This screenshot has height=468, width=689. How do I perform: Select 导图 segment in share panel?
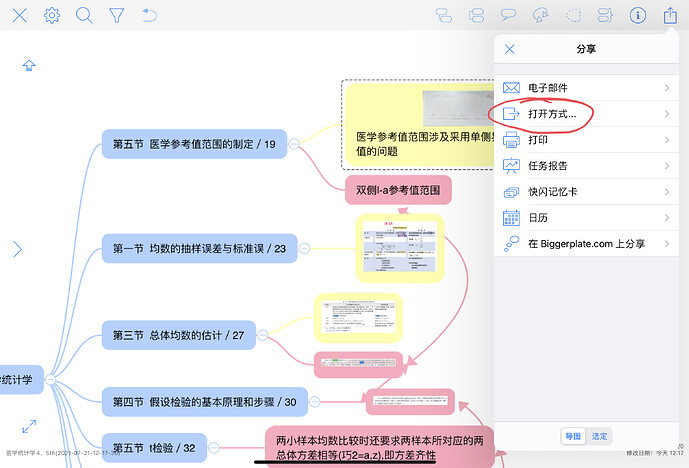tap(573, 436)
